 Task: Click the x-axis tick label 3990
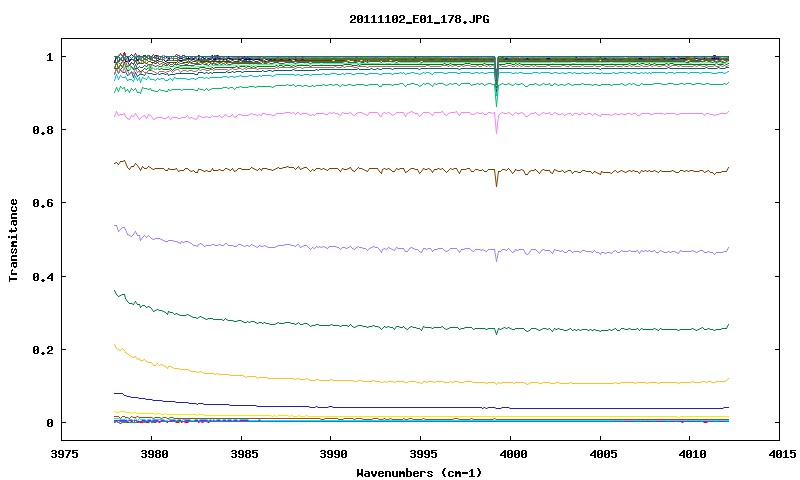334,454
